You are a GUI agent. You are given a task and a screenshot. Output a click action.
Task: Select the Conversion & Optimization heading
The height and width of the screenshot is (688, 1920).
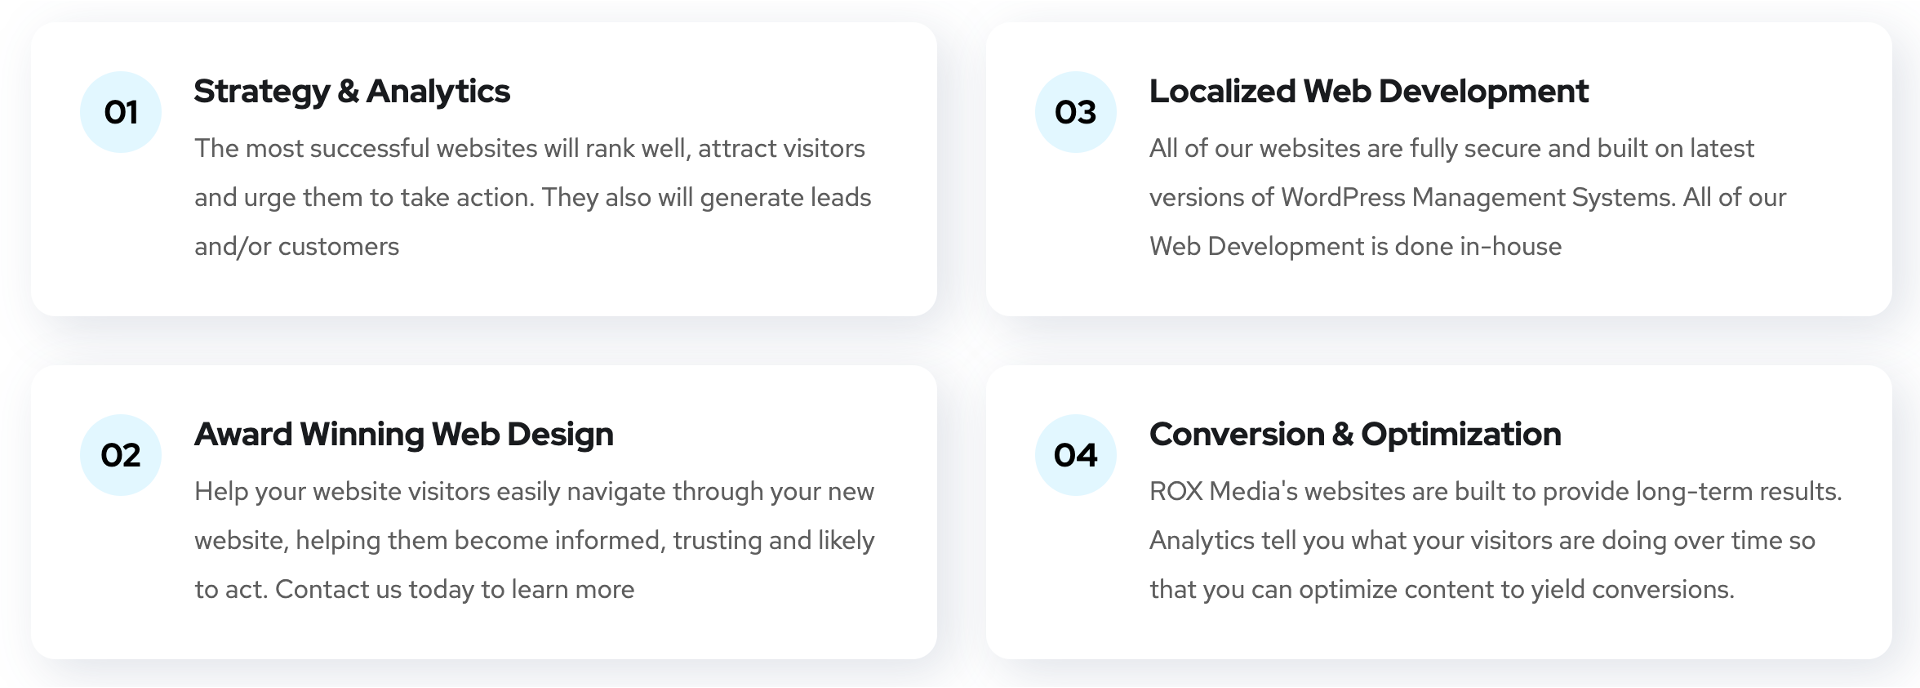tap(1355, 434)
